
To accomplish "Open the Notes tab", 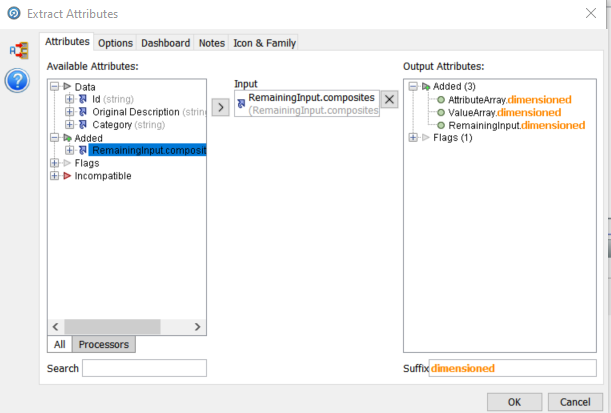I will point(212,43).
